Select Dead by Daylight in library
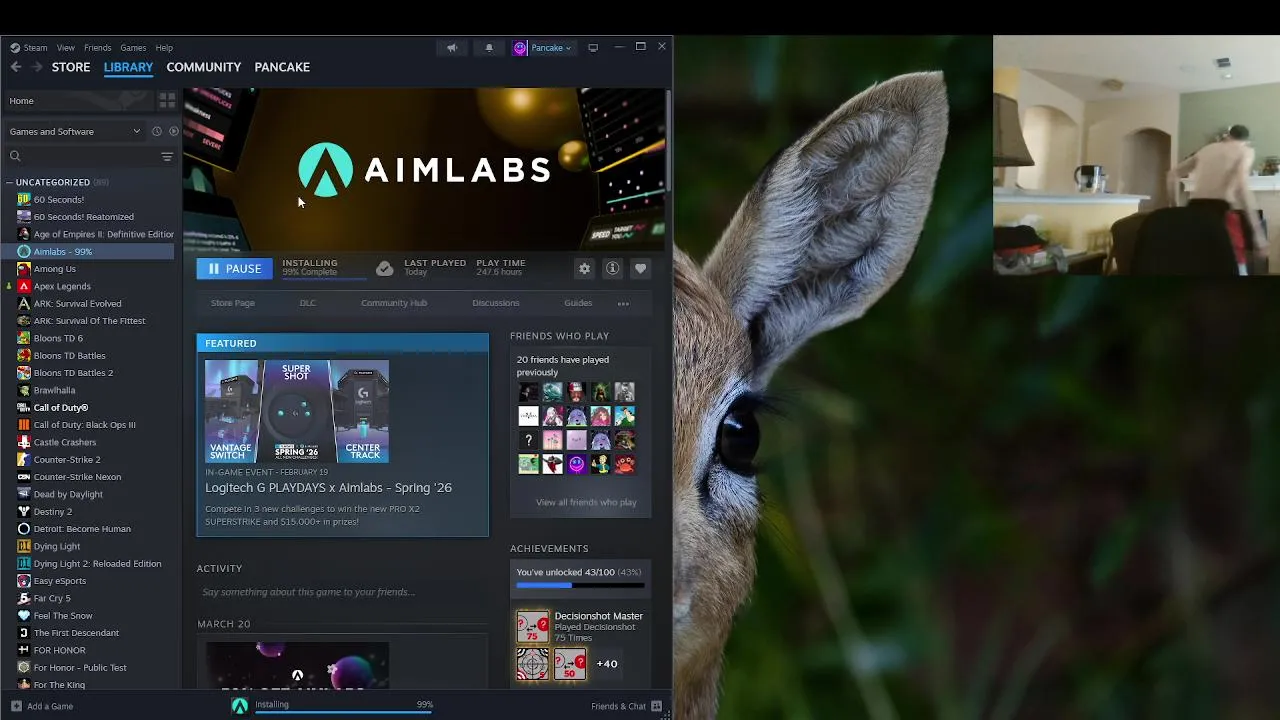1280x720 pixels. 68,494
